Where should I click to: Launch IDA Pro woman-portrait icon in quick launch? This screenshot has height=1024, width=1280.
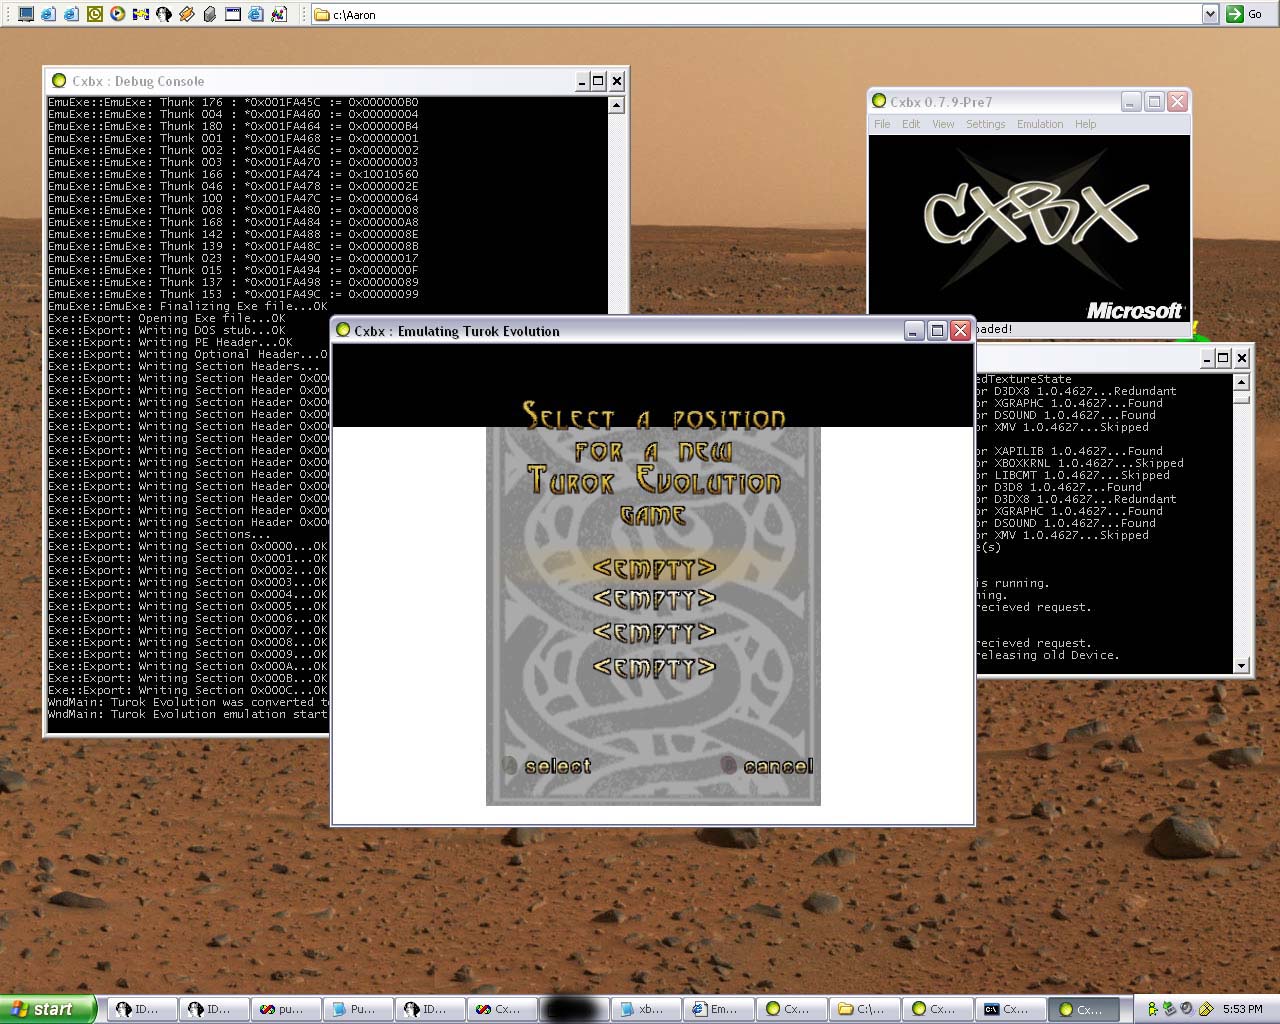click(164, 14)
